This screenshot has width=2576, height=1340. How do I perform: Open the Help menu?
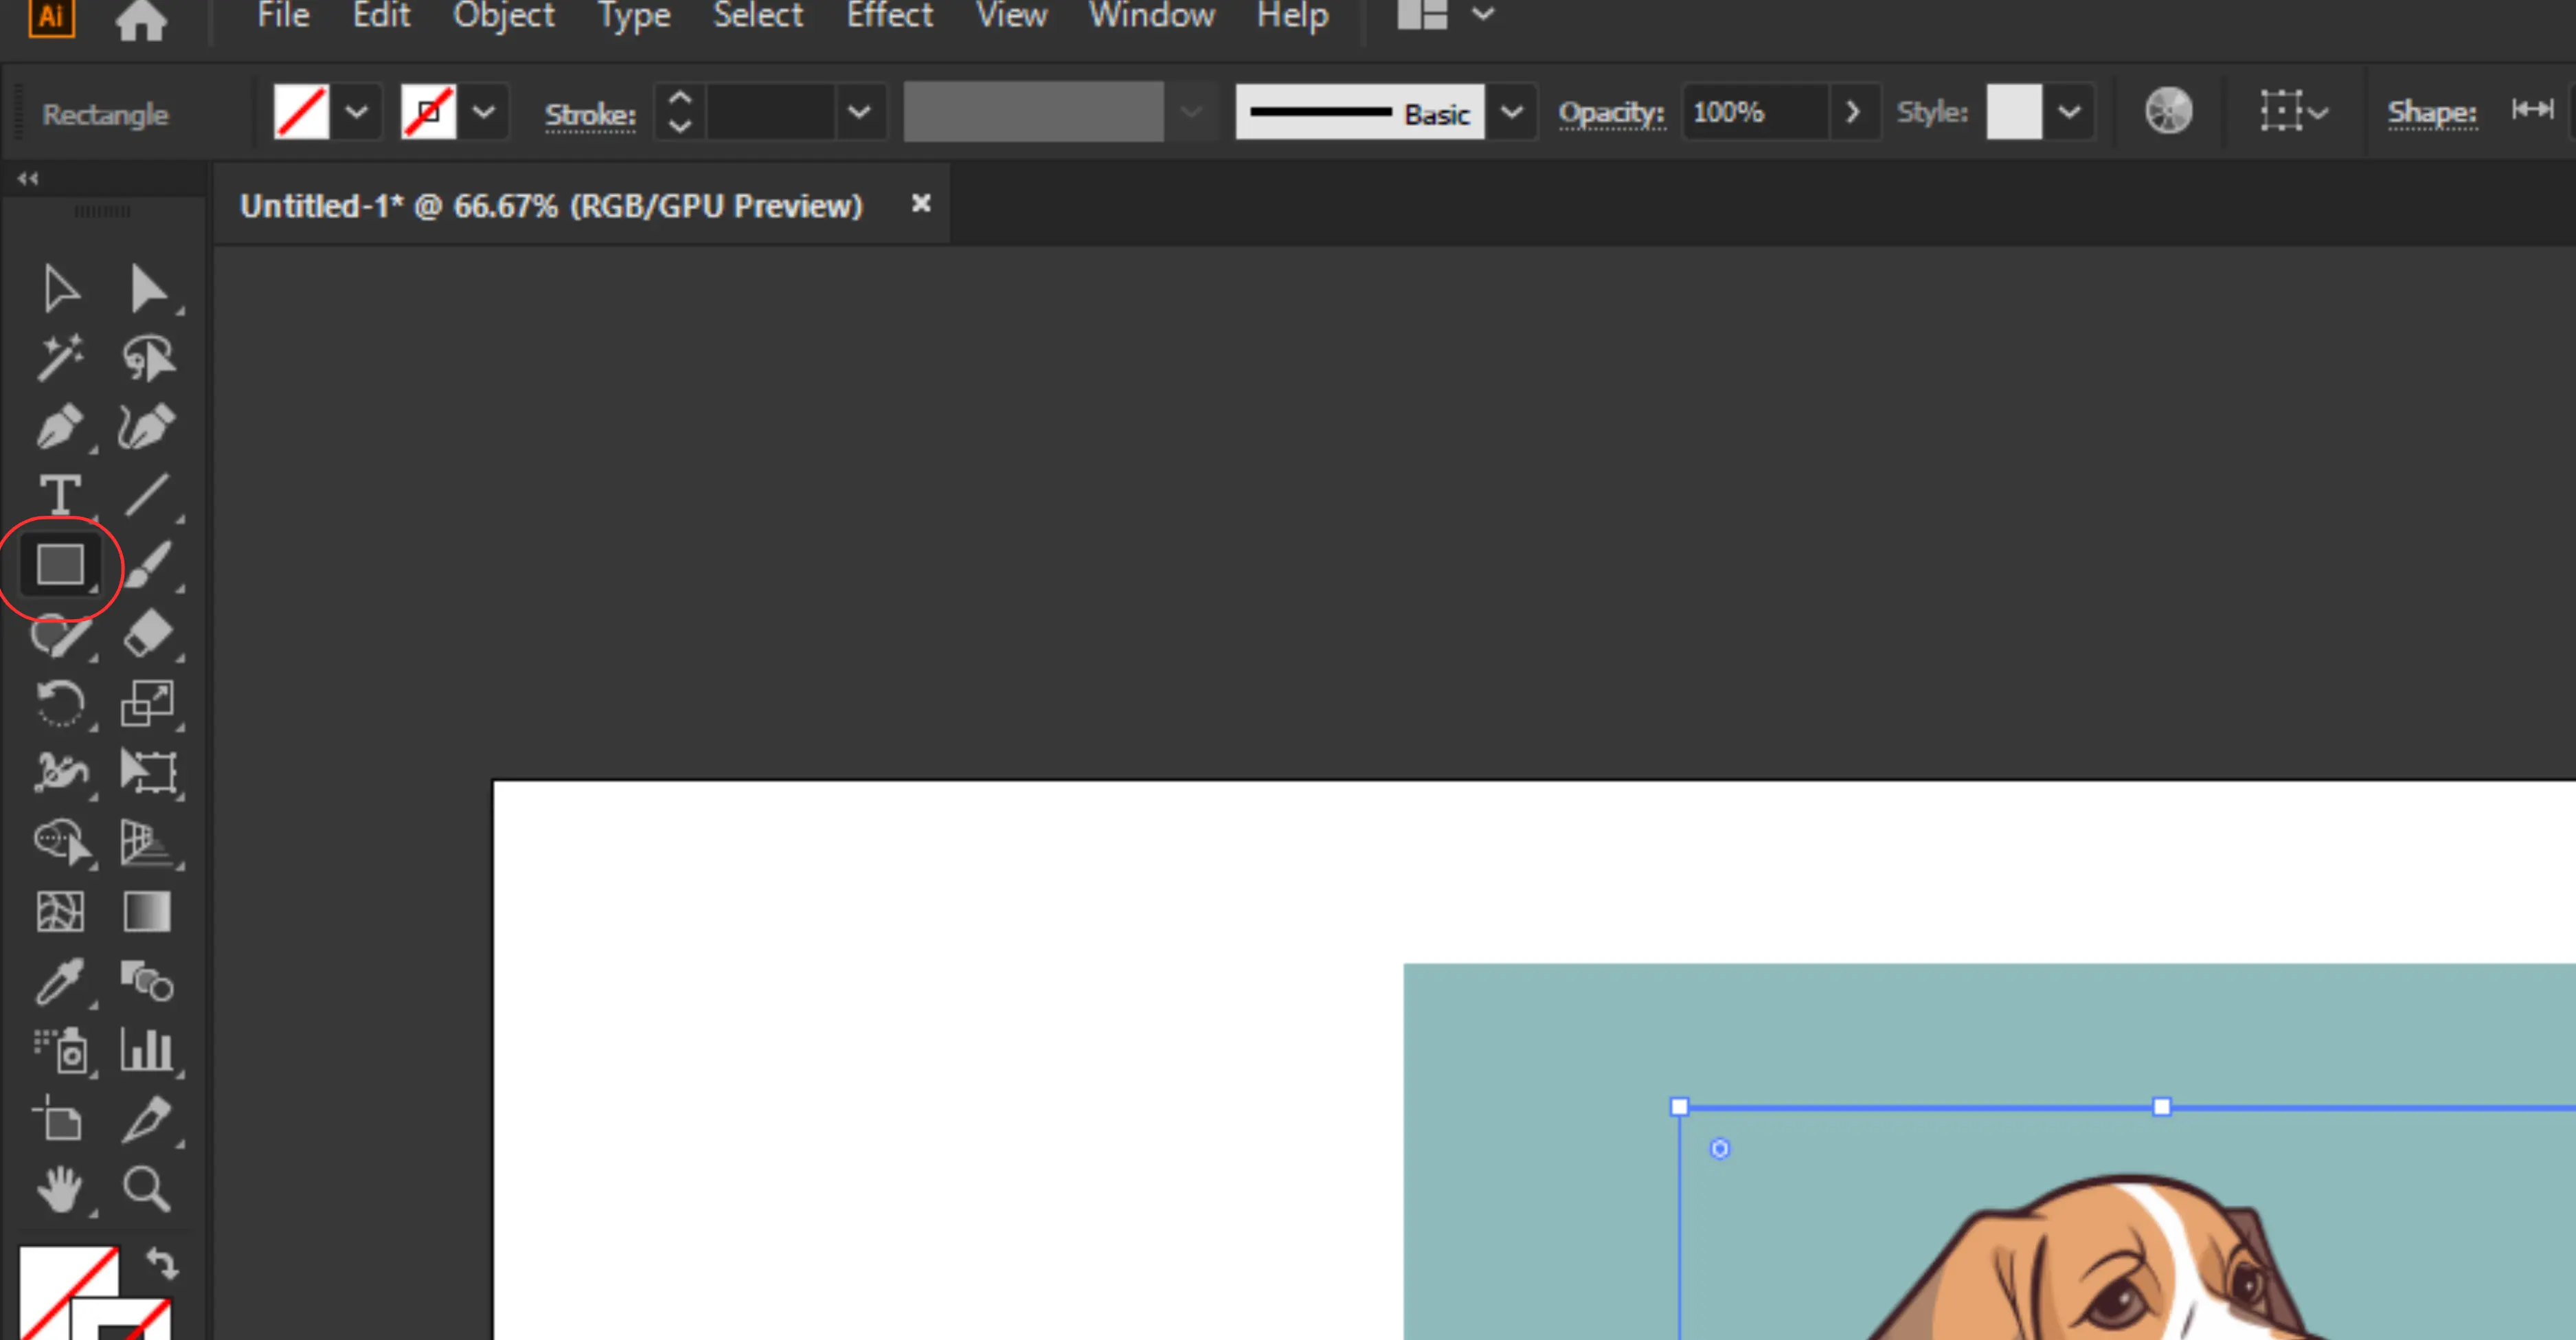1292,16
